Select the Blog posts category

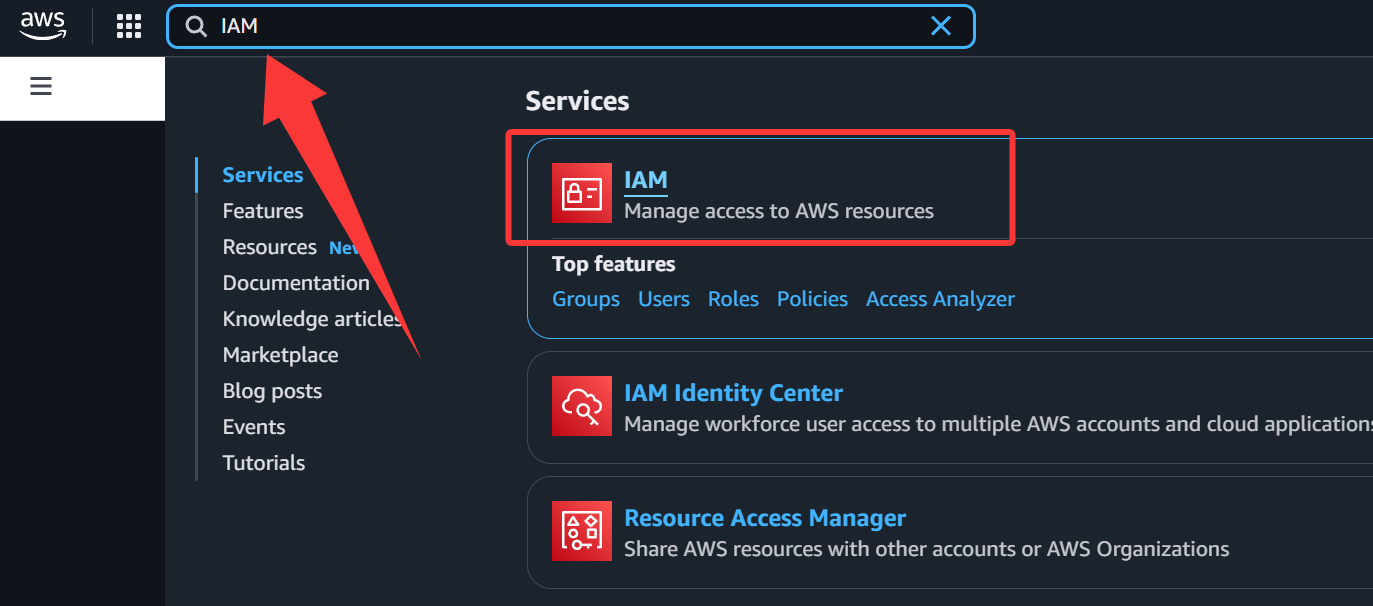tap(272, 391)
